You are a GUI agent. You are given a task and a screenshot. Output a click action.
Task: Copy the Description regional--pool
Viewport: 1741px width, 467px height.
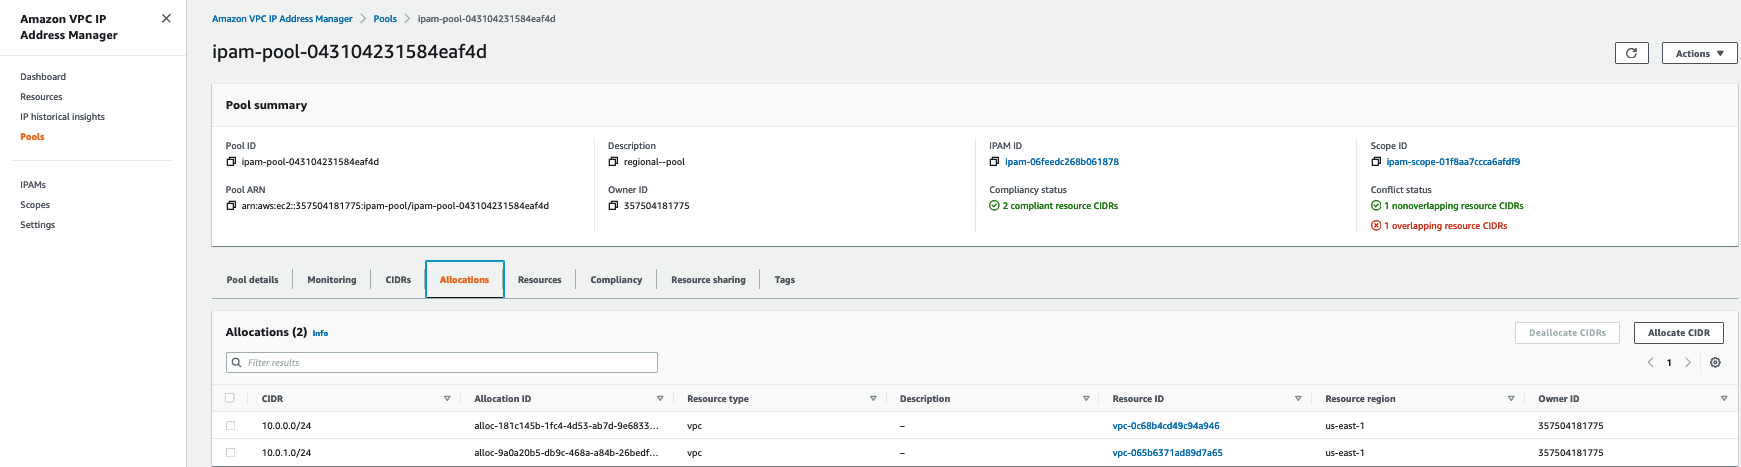[613, 162]
